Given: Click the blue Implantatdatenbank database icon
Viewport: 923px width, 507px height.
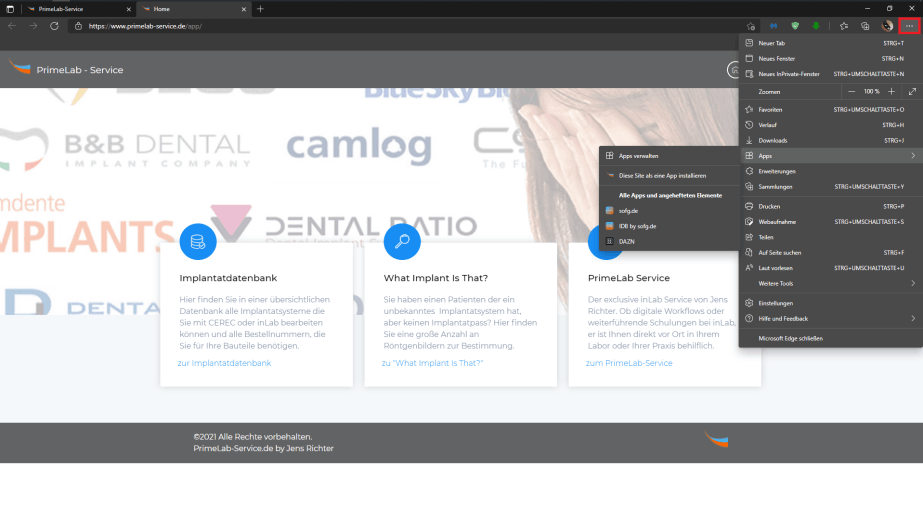Looking at the screenshot, I should pyautogui.click(x=198, y=241).
